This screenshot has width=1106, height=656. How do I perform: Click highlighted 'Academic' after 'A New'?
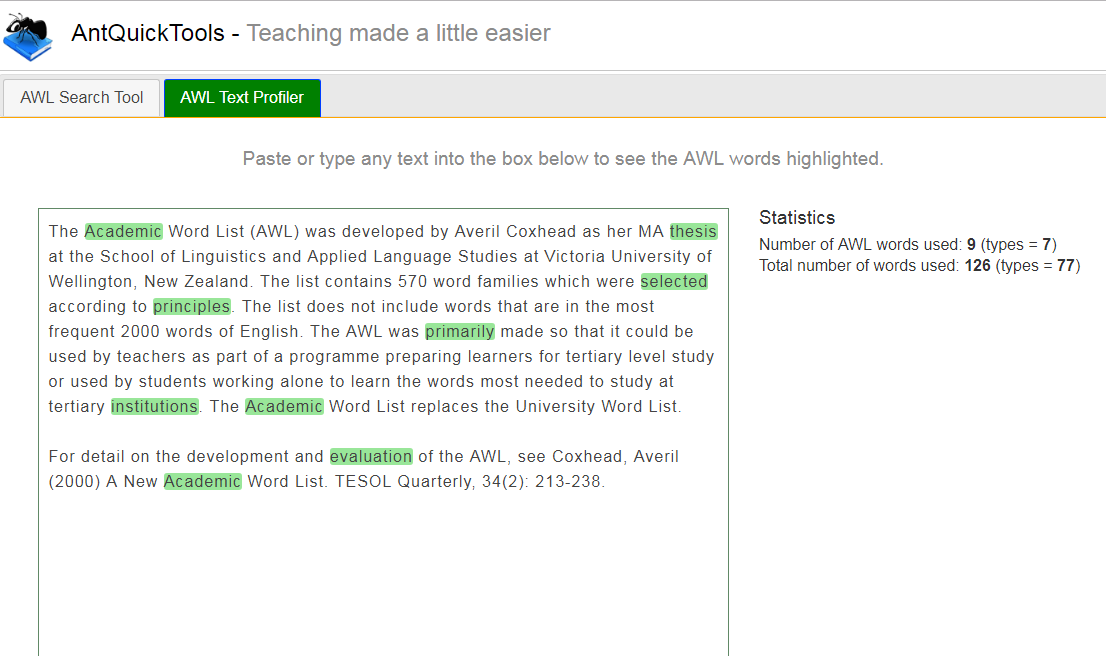pyautogui.click(x=202, y=482)
